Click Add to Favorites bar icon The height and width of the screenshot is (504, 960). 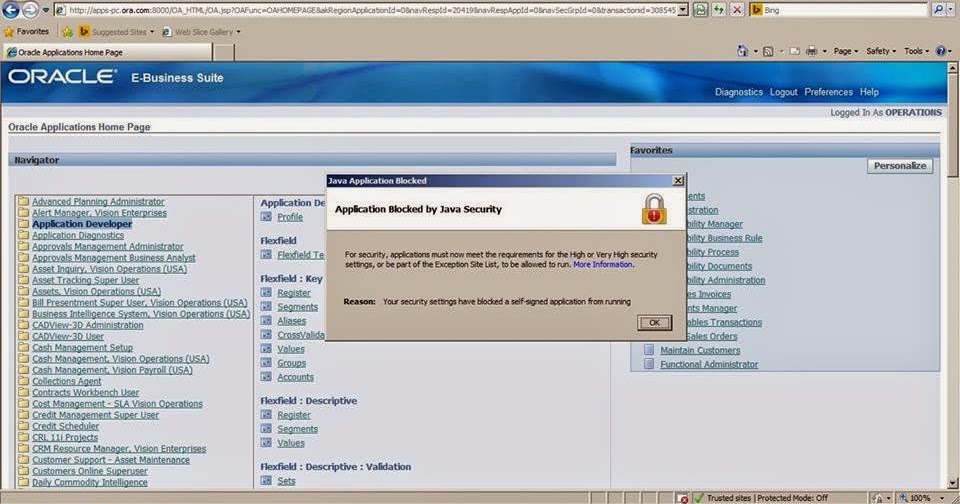(67, 31)
